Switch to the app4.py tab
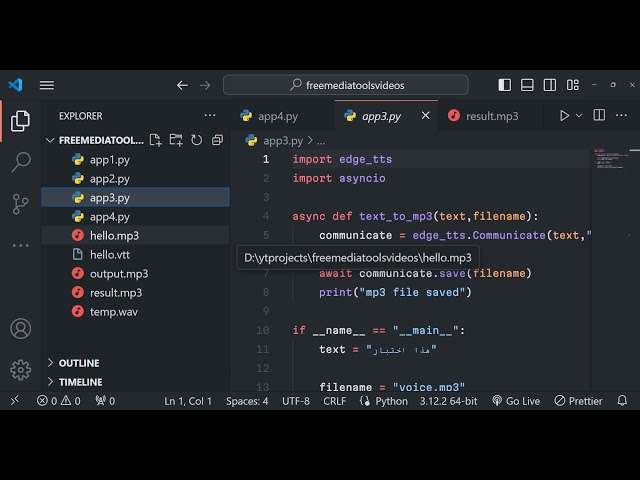640x480 pixels. (x=277, y=116)
